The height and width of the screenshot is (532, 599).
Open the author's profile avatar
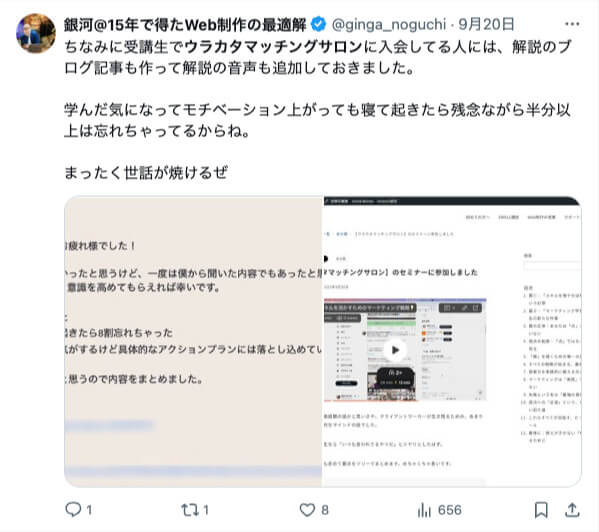pyautogui.click(x=36, y=33)
